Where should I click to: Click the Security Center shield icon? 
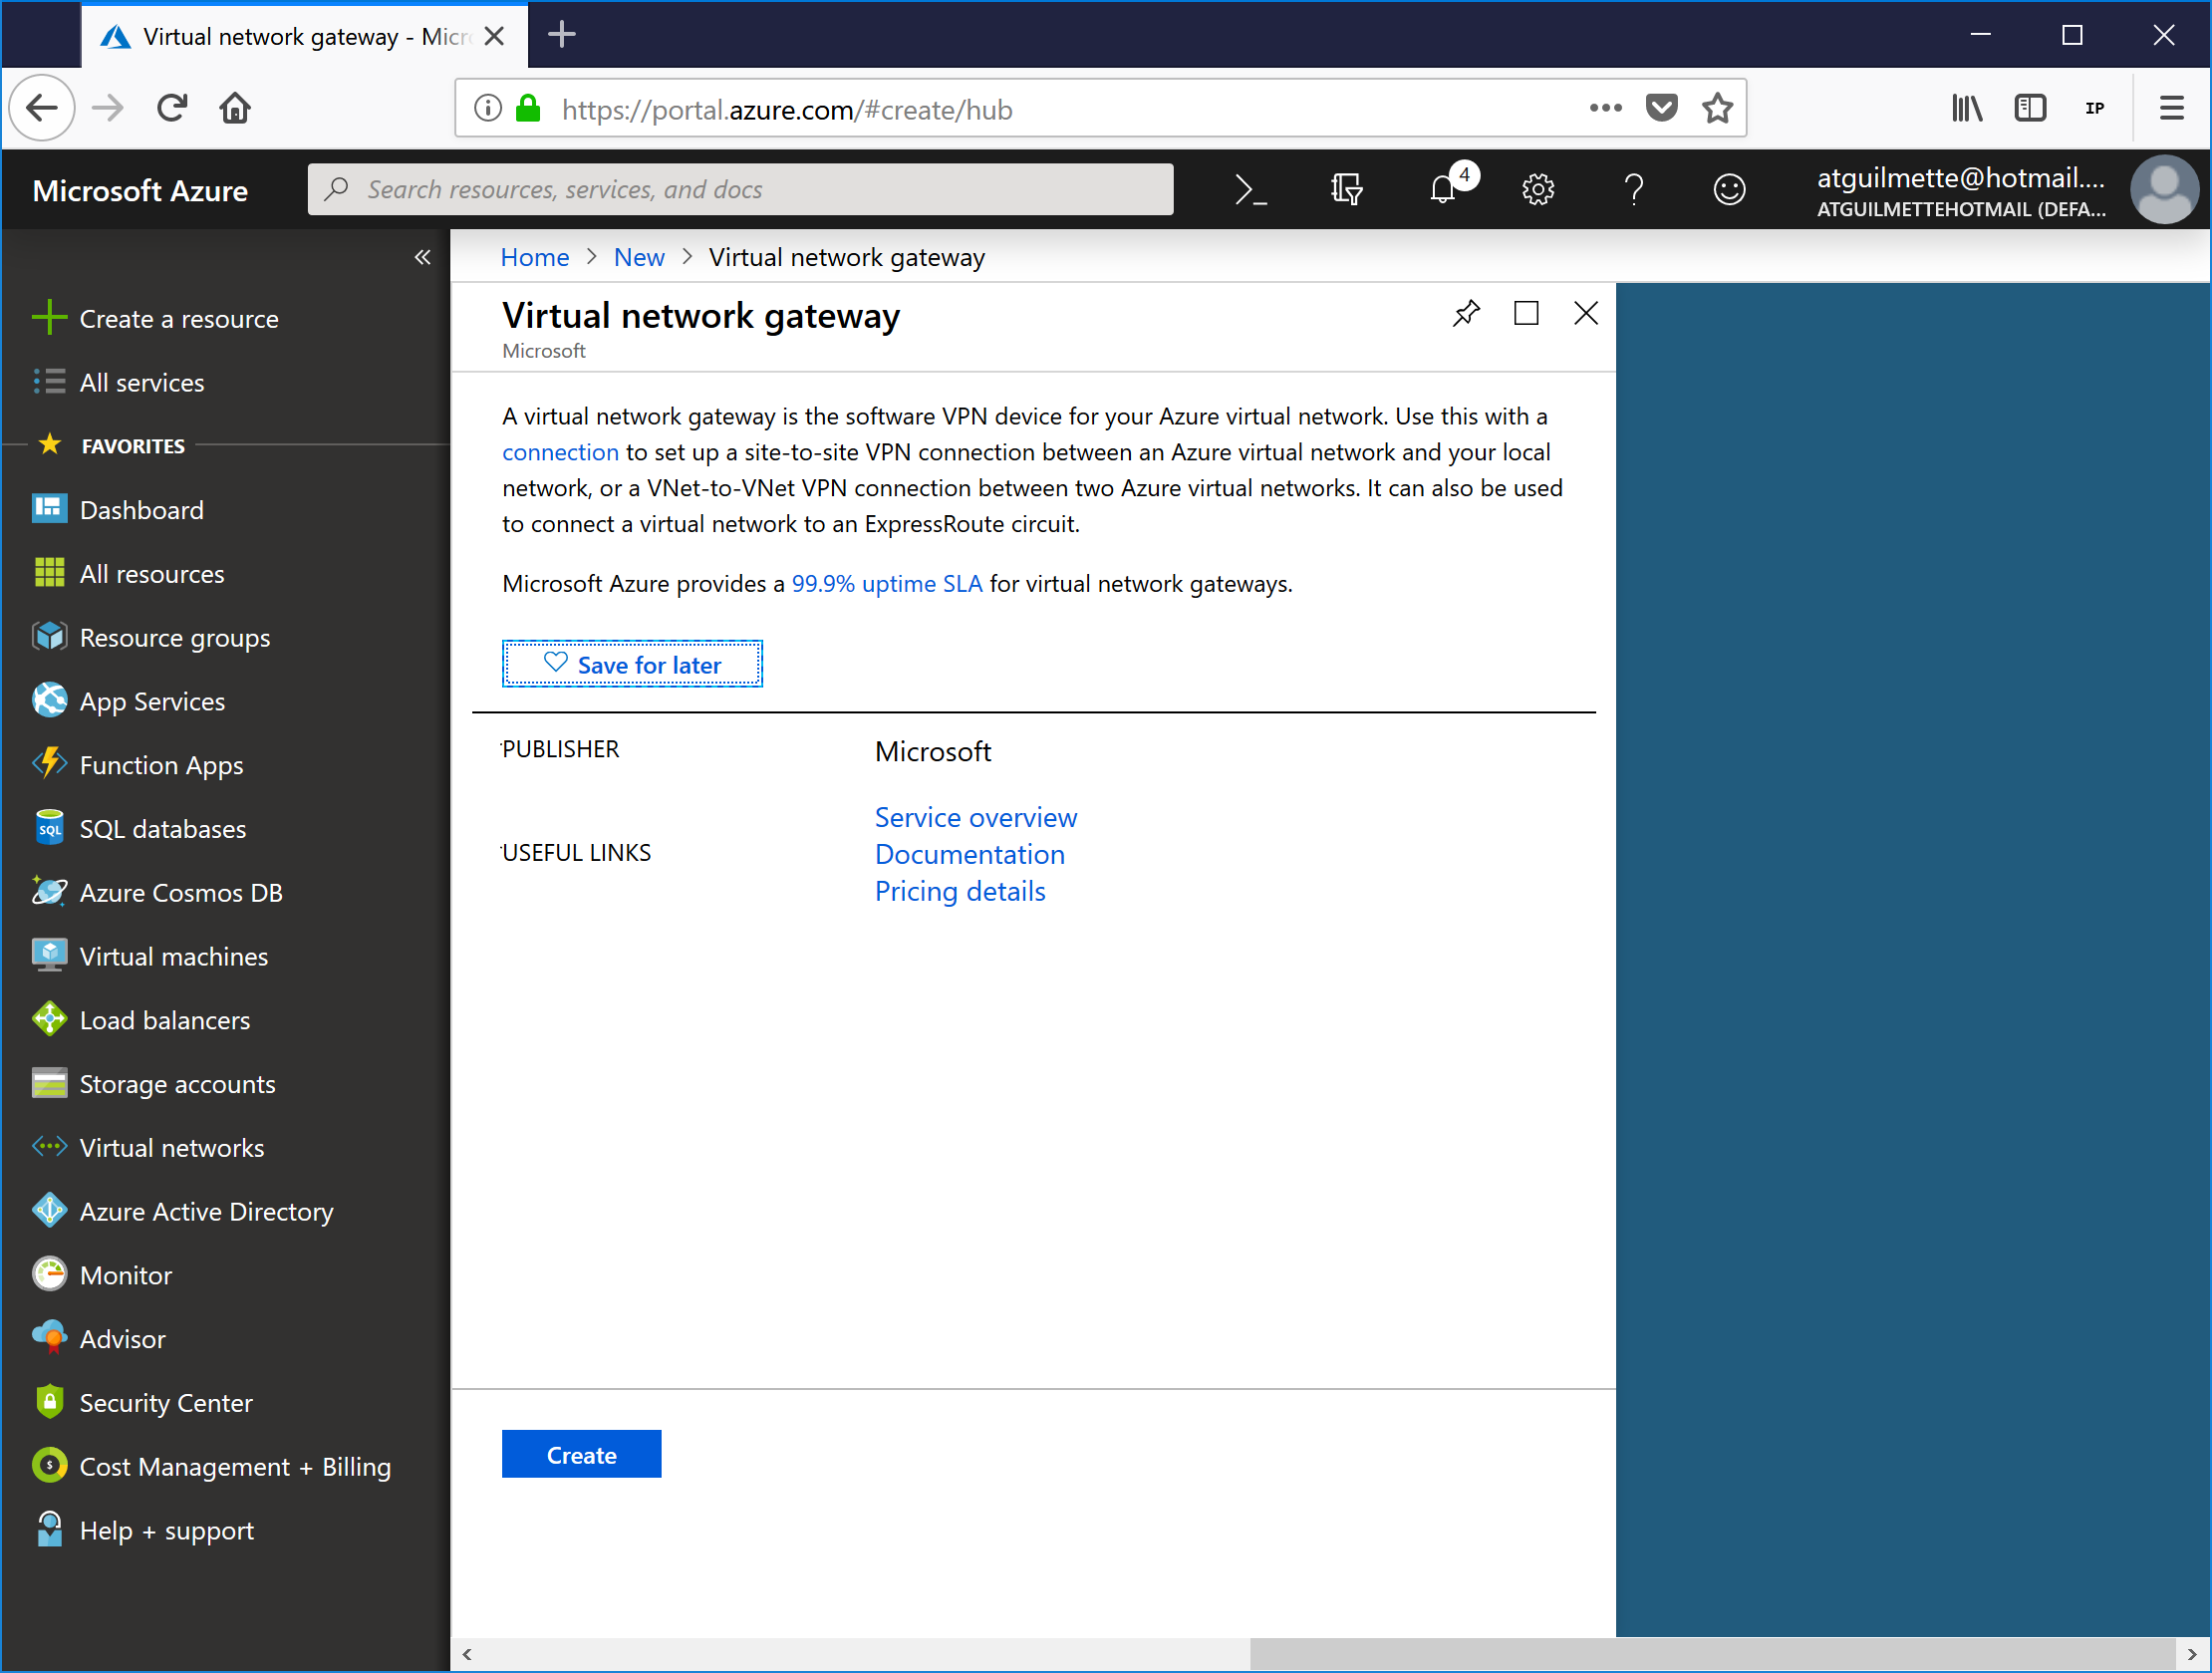pos(49,1401)
